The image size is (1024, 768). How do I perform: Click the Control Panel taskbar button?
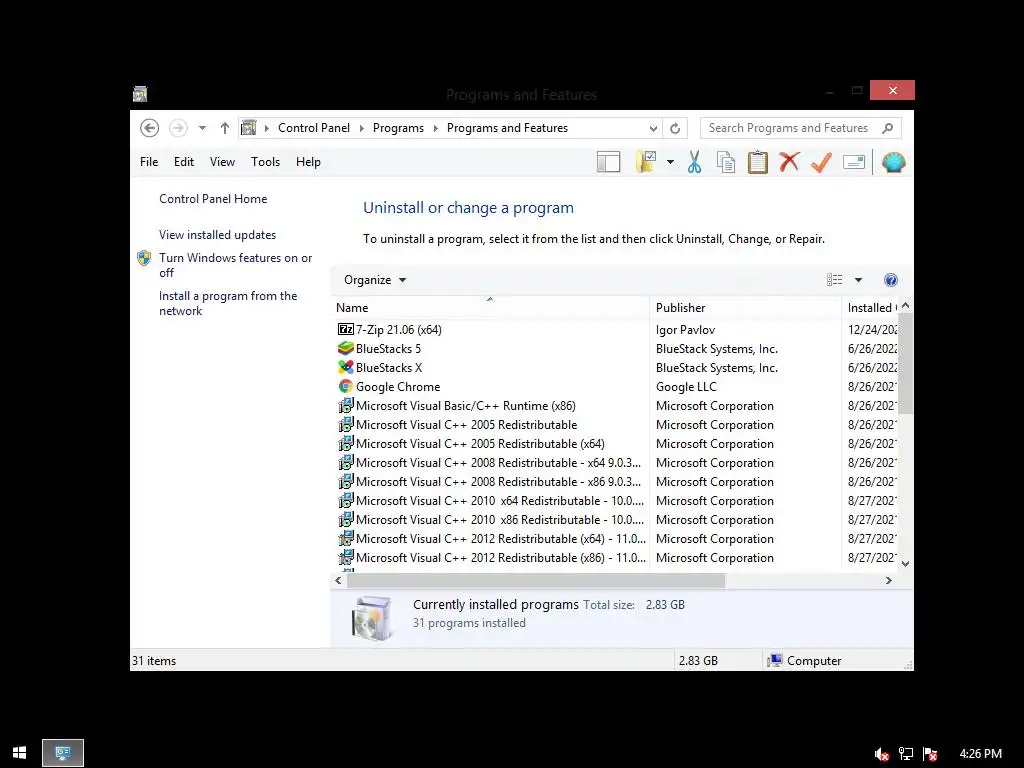[x=63, y=753]
